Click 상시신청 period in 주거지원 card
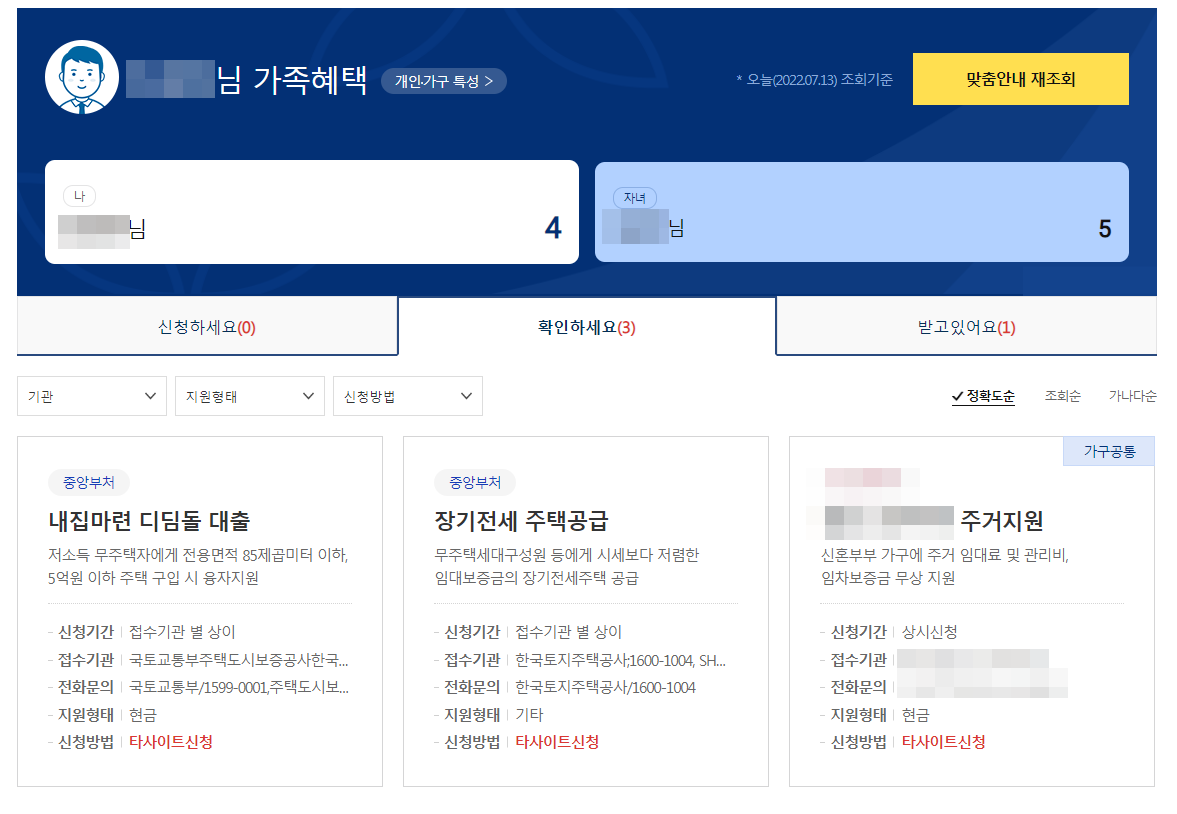The height and width of the screenshot is (814, 1177). (x=929, y=632)
